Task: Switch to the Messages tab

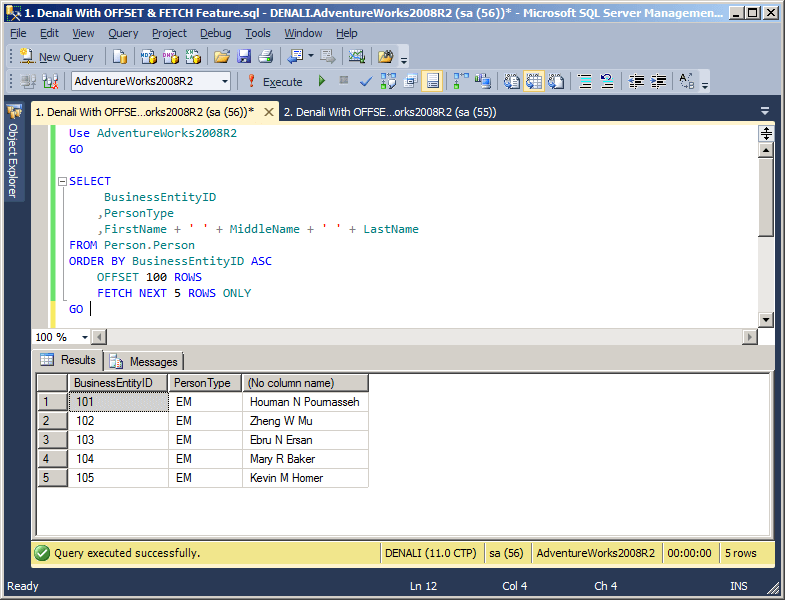Action: point(144,361)
